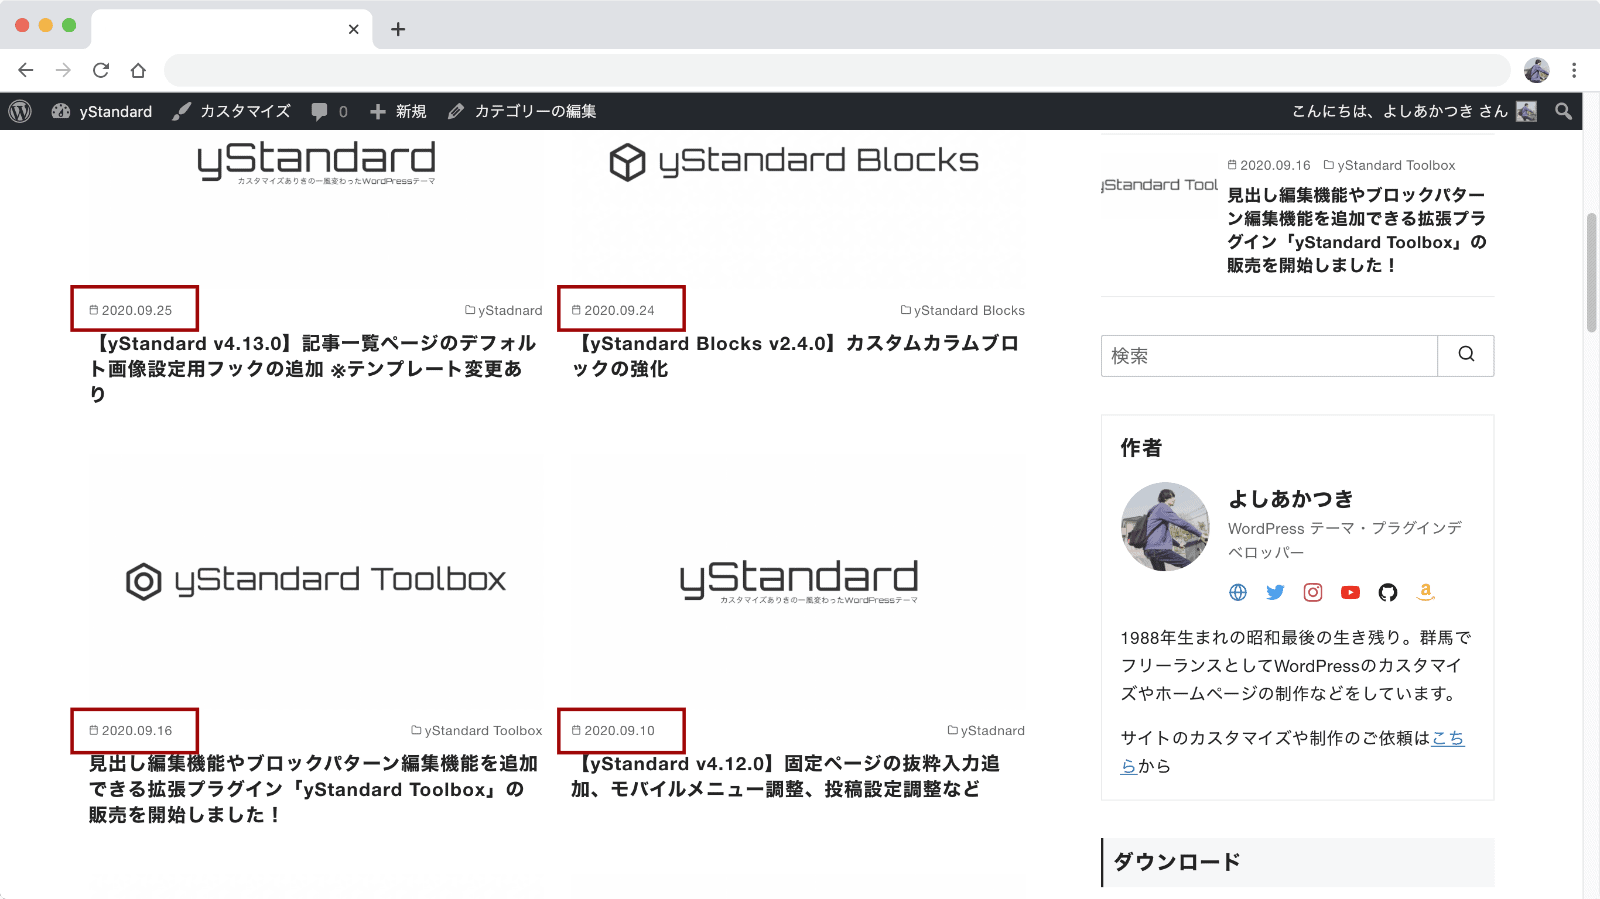
Task: Open a new browser tab with plus
Action: click(398, 29)
